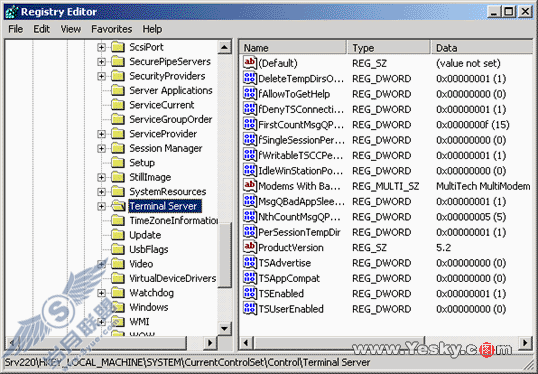Click the Update folder icon
538x374 pixels.
[118, 234]
